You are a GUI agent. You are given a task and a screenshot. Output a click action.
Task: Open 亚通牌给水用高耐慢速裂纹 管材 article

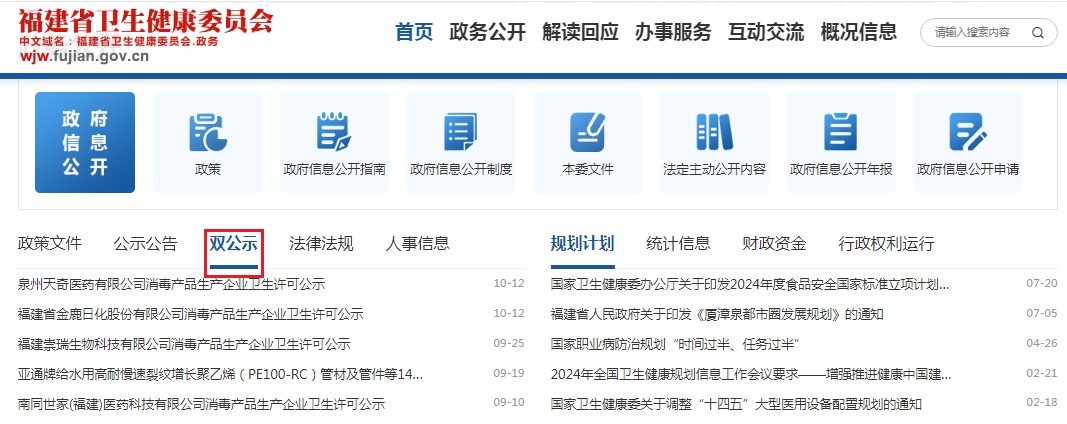click(x=220, y=374)
